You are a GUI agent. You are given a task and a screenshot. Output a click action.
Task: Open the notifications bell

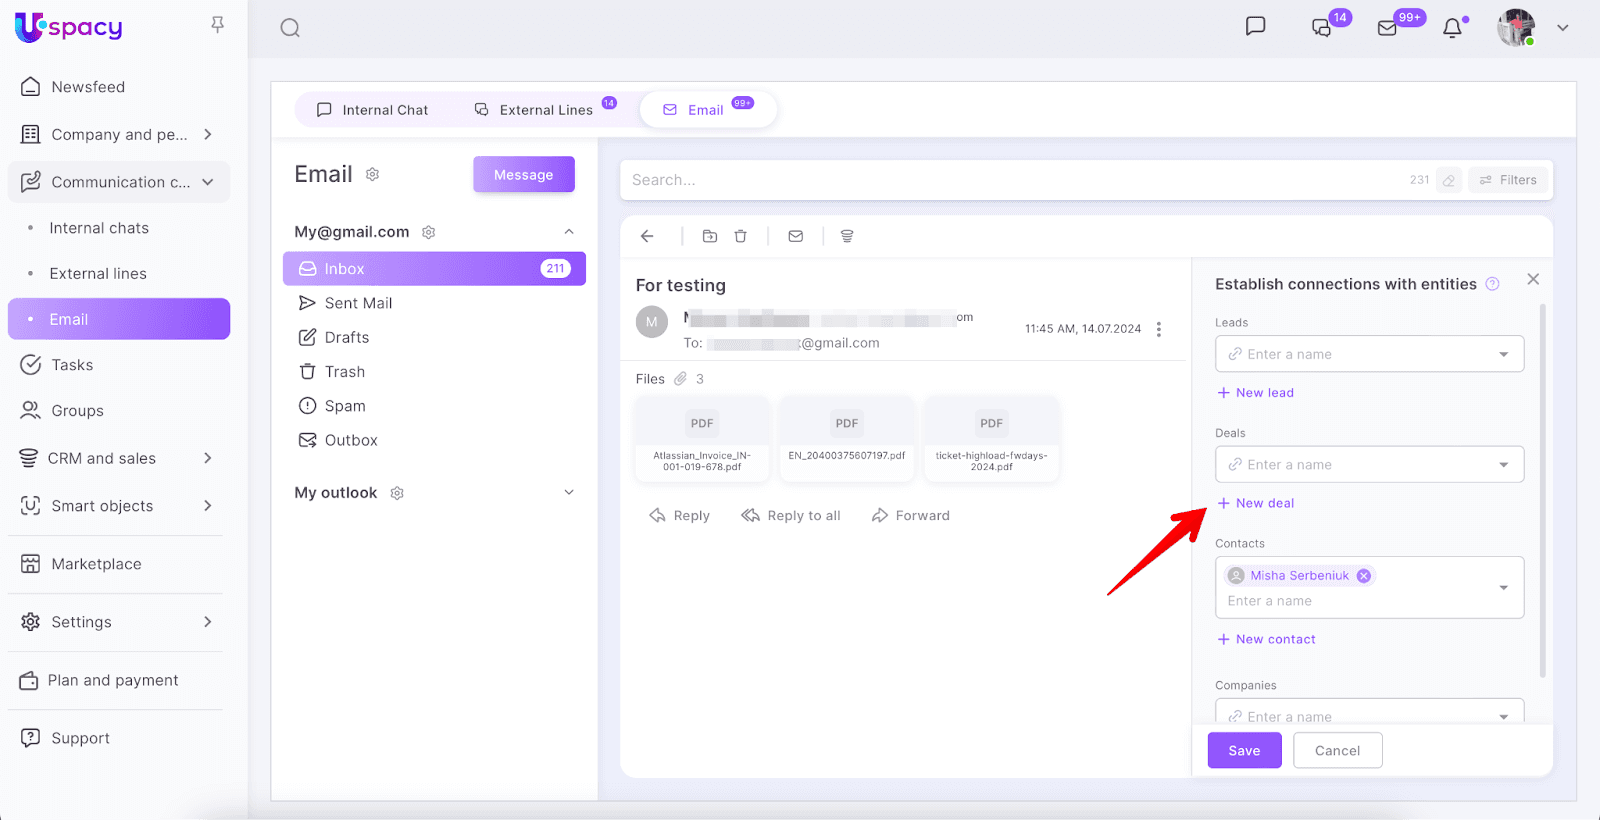click(1452, 28)
